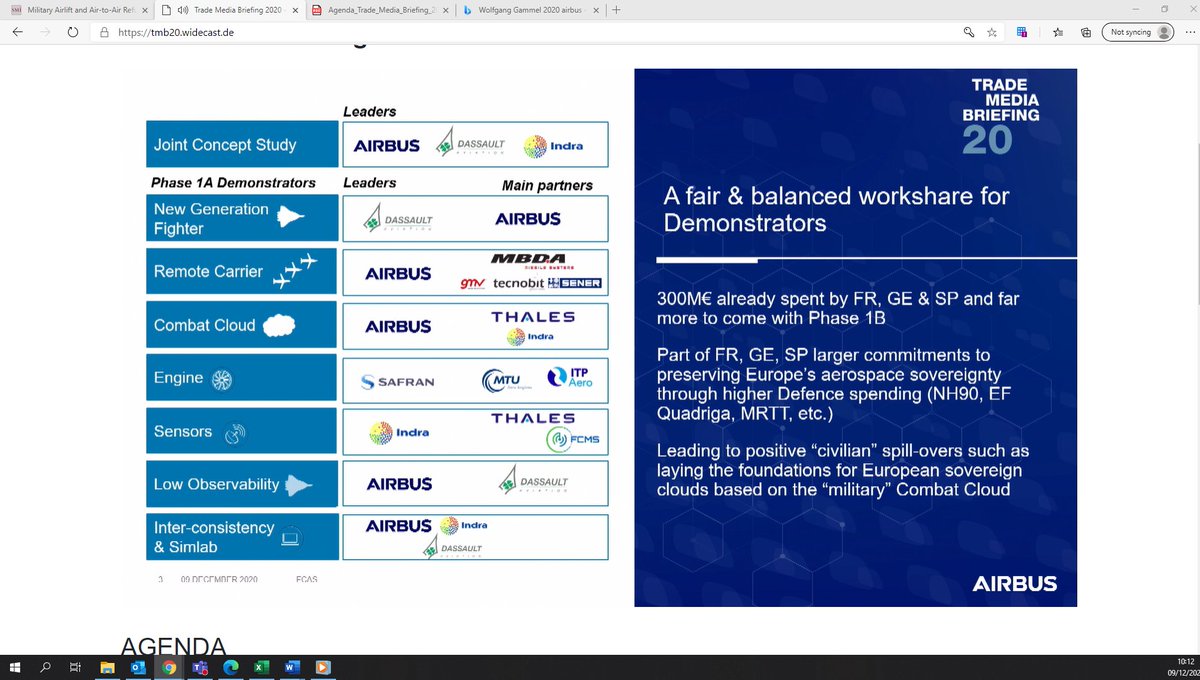Click the Low Observability box

click(x=242, y=484)
